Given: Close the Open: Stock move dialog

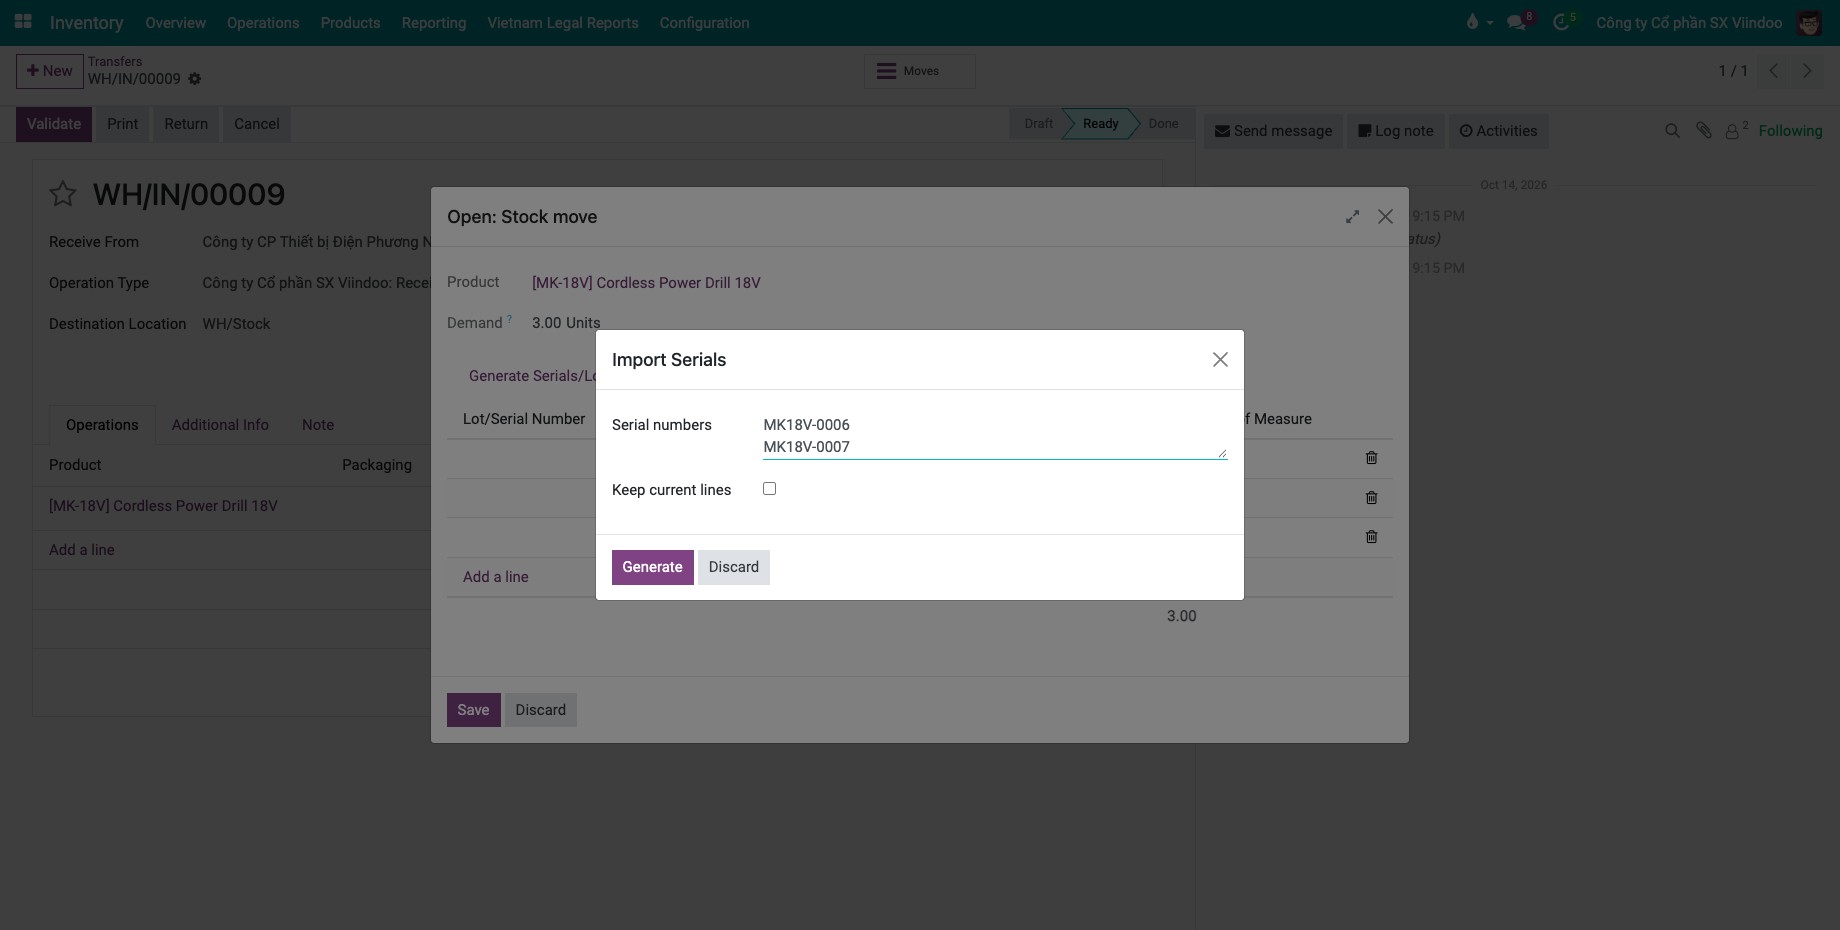Looking at the screenshot, I should tap(1385, 217).
